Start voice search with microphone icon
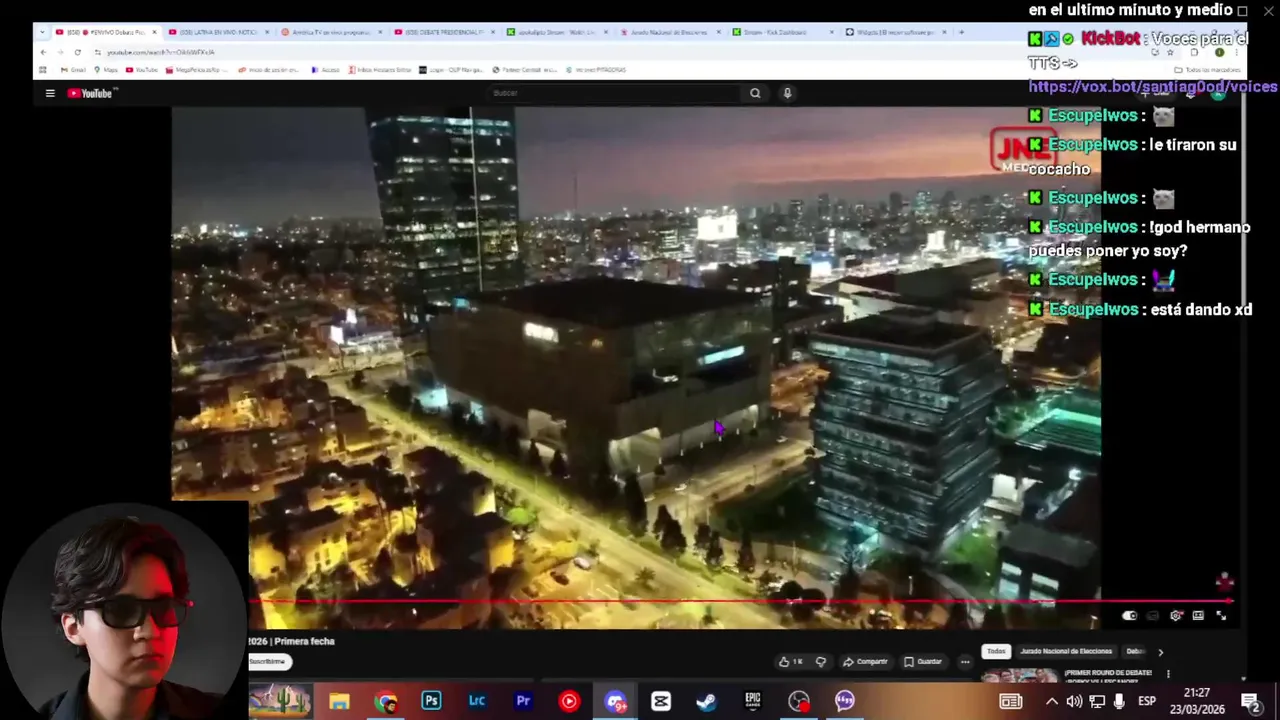The height and width of the screenshot is (720, 1280). [787, 93]
